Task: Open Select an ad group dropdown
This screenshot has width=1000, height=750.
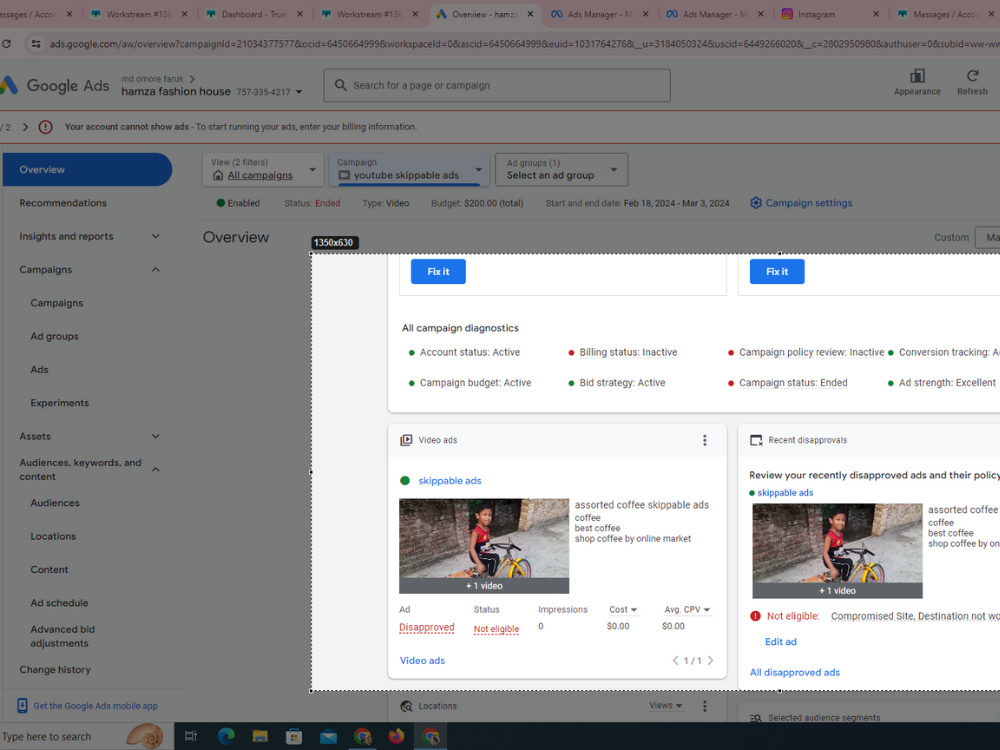Action: (x=561, y=170)
